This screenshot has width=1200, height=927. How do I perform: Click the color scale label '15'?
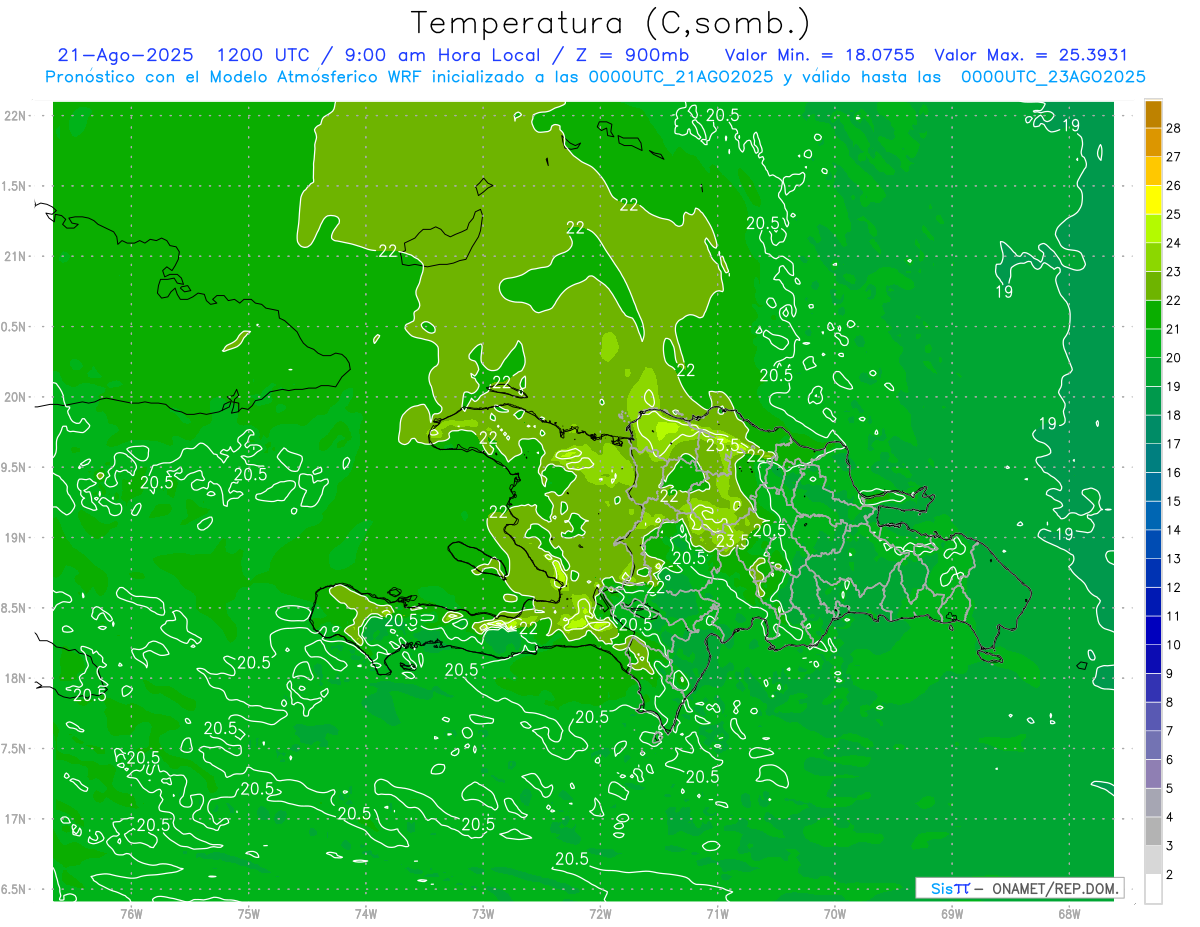pyautogui.click(x=1174, y=501)
